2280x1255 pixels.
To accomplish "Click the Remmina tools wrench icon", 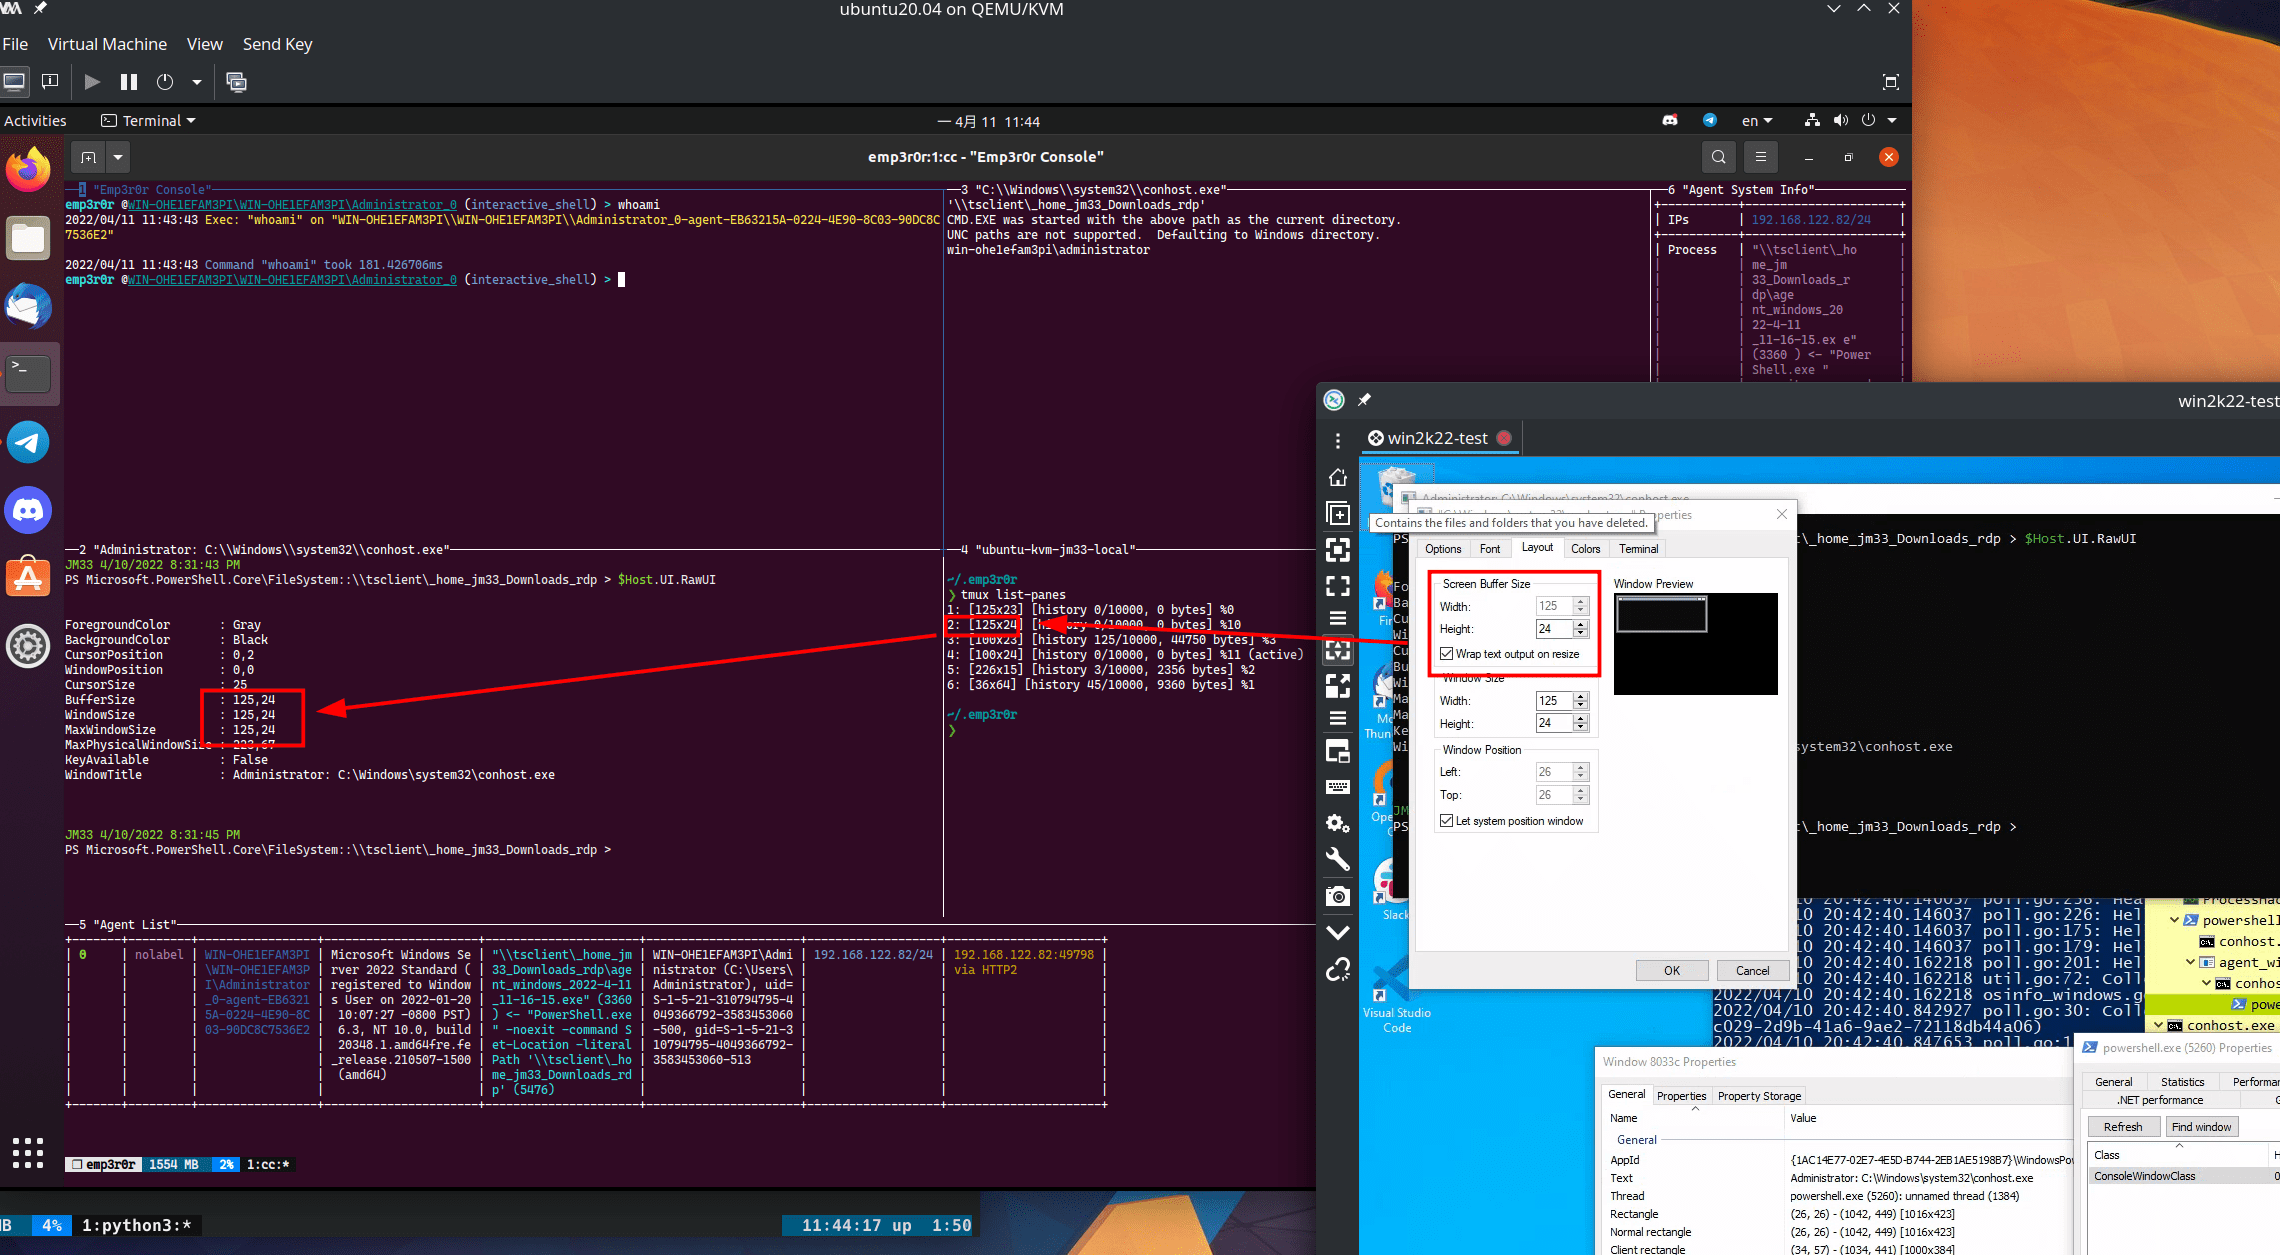I will [1337, 859].
